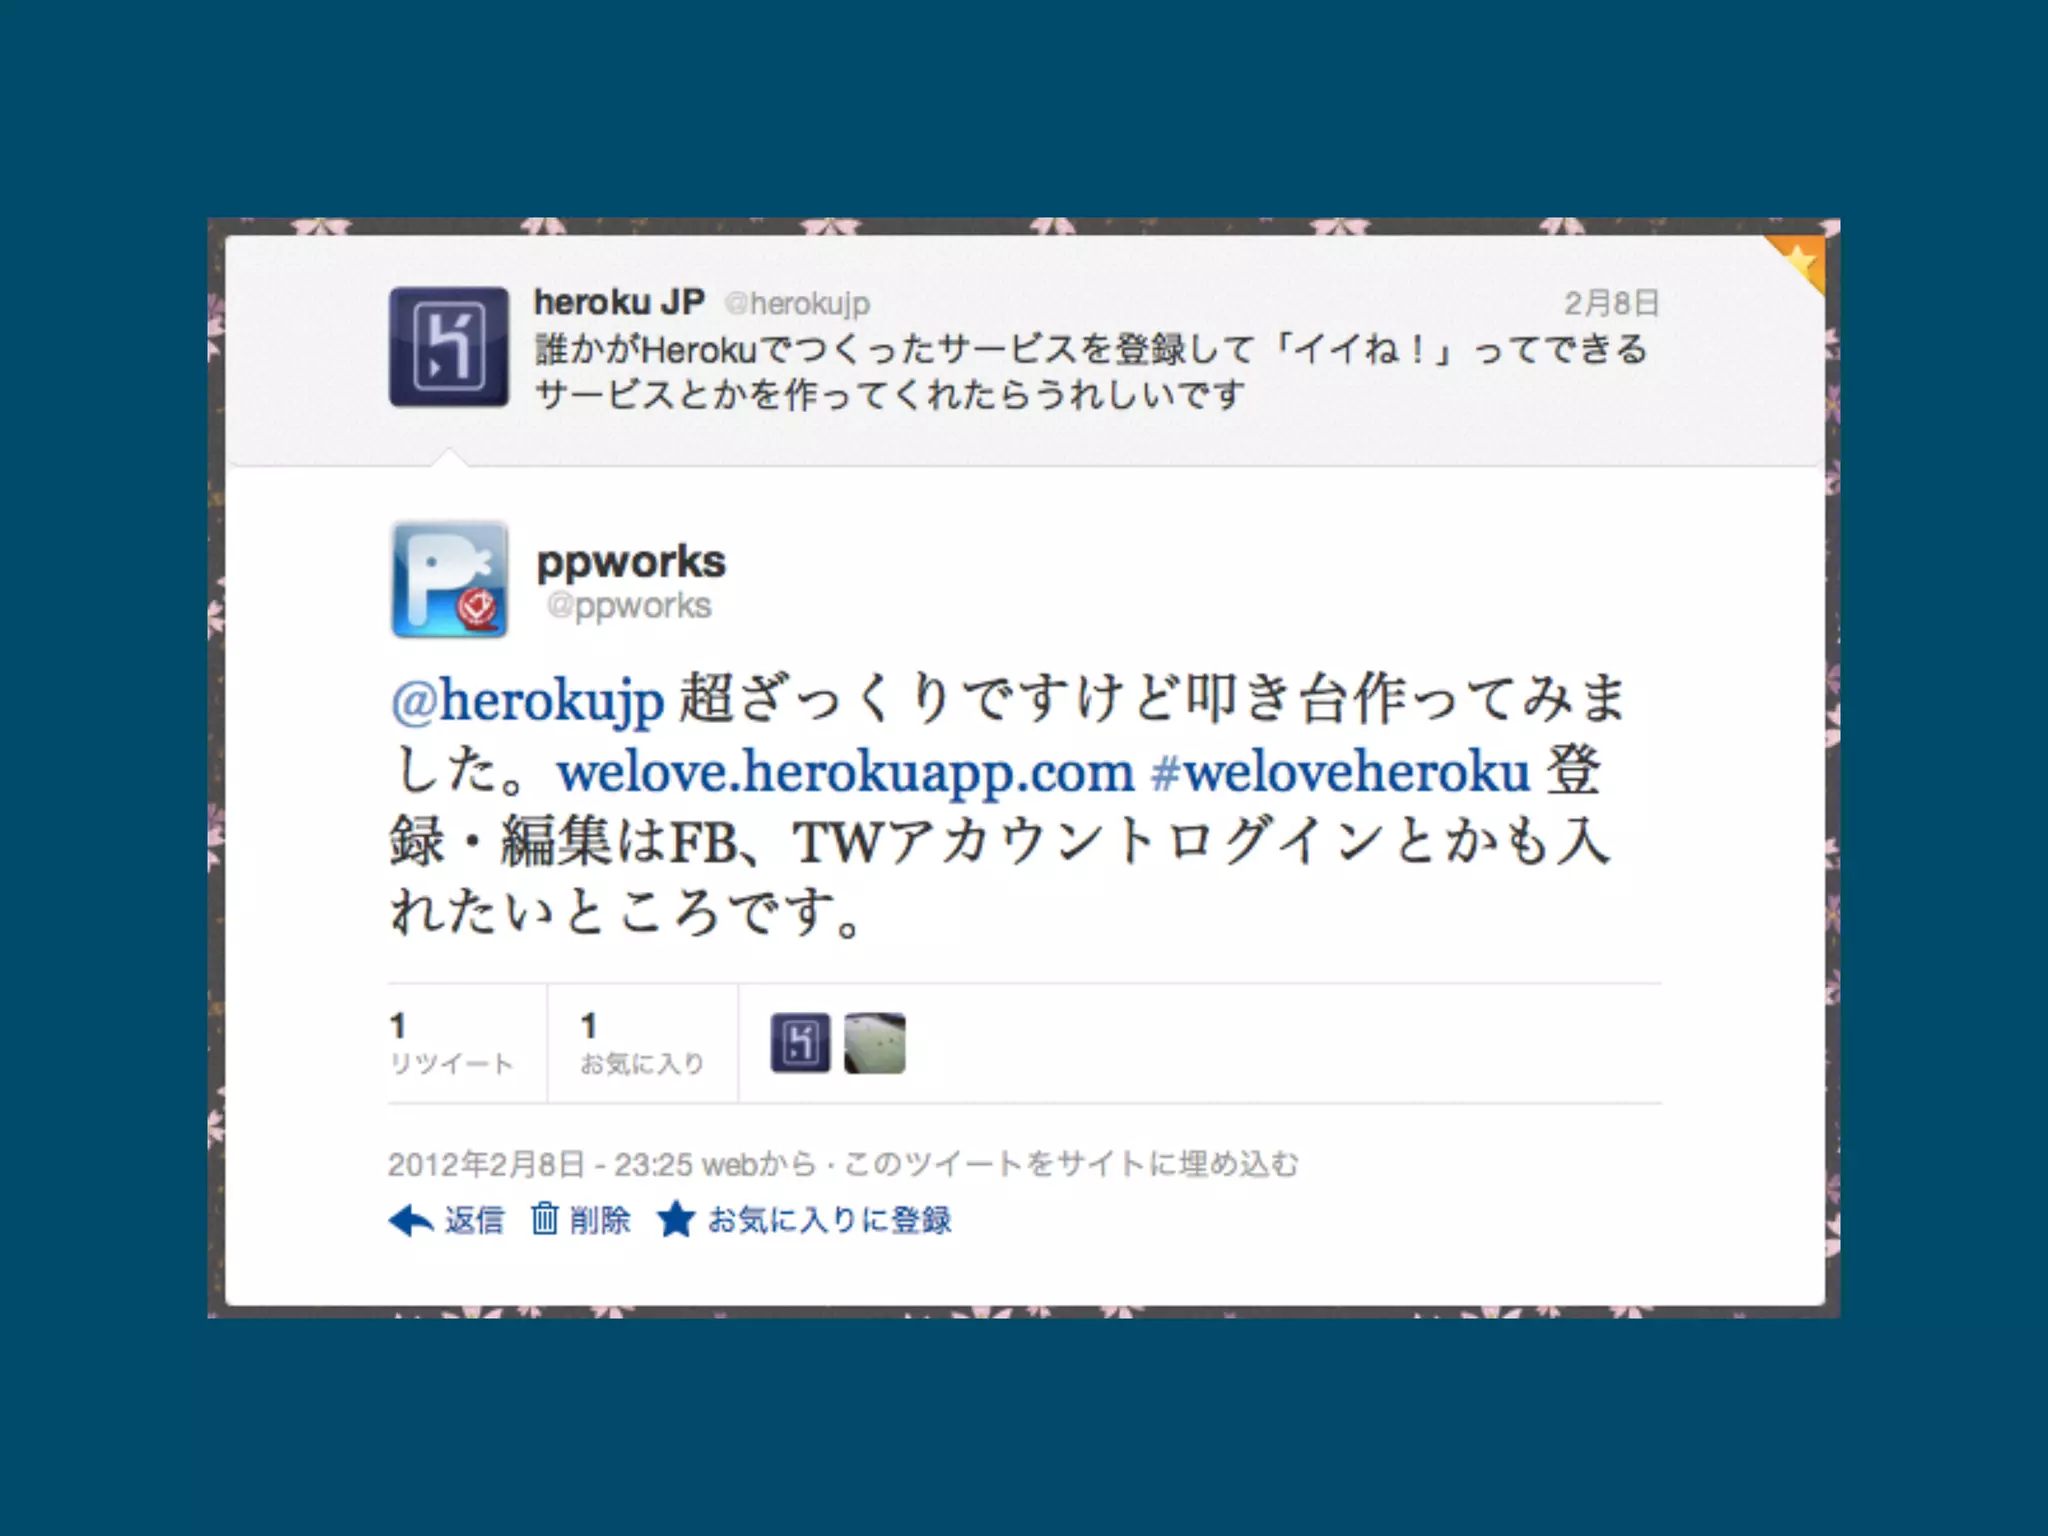Click the heroku JP avatar icon

click(449, 347)
